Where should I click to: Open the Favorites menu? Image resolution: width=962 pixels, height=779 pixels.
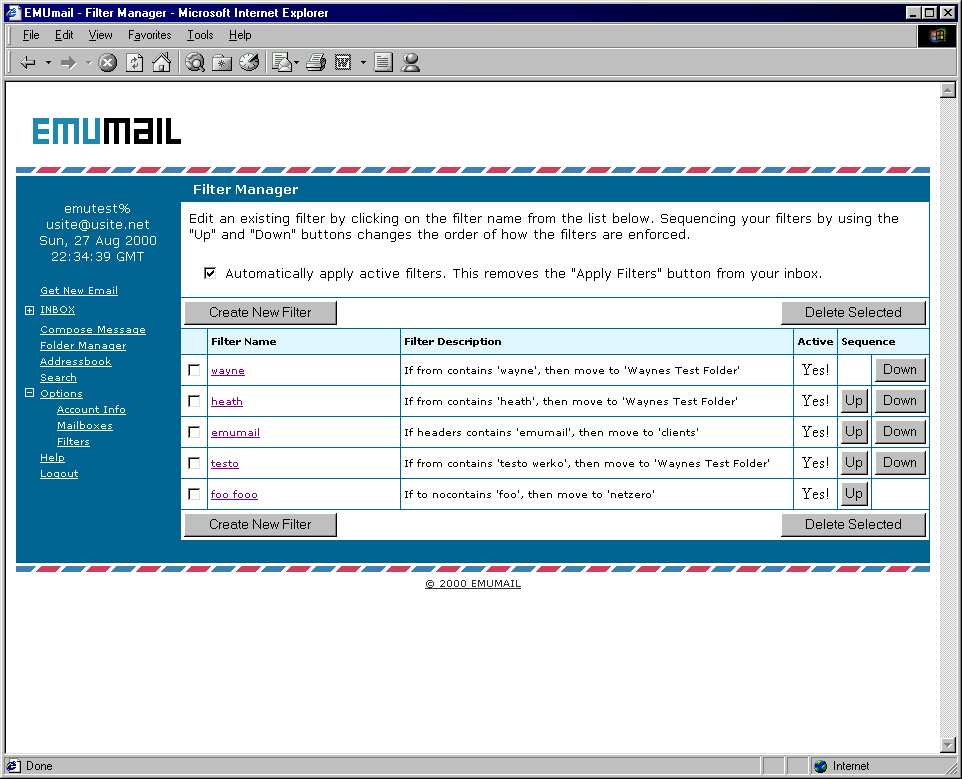point(149,35)
